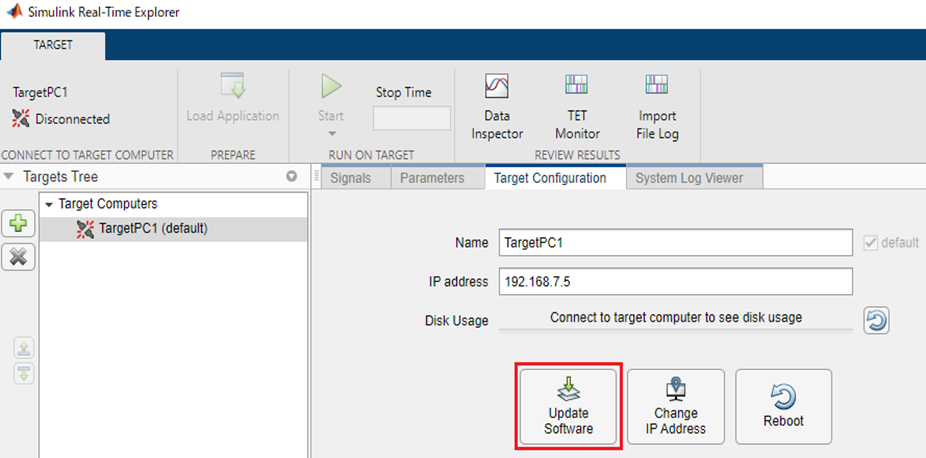Switch to the Parameters tab
Viewport: 926px width, 458px height.
pyautogui.click(x=432, y=178)
